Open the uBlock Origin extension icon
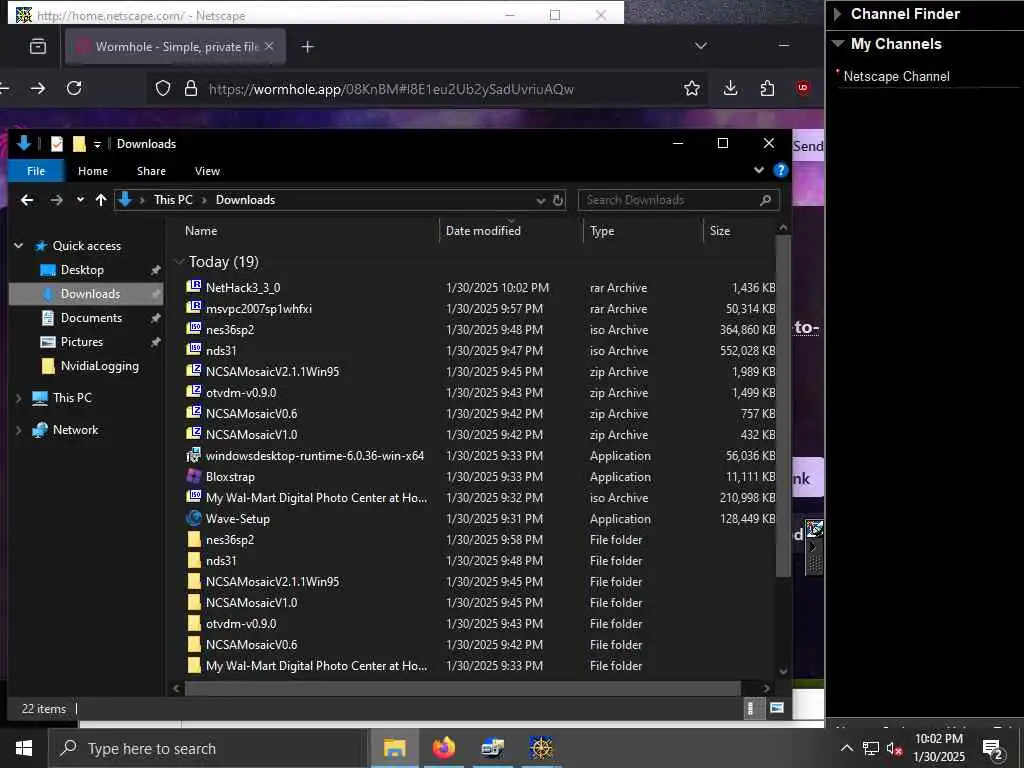This screenshot has height=768, width=1024. 803,88
